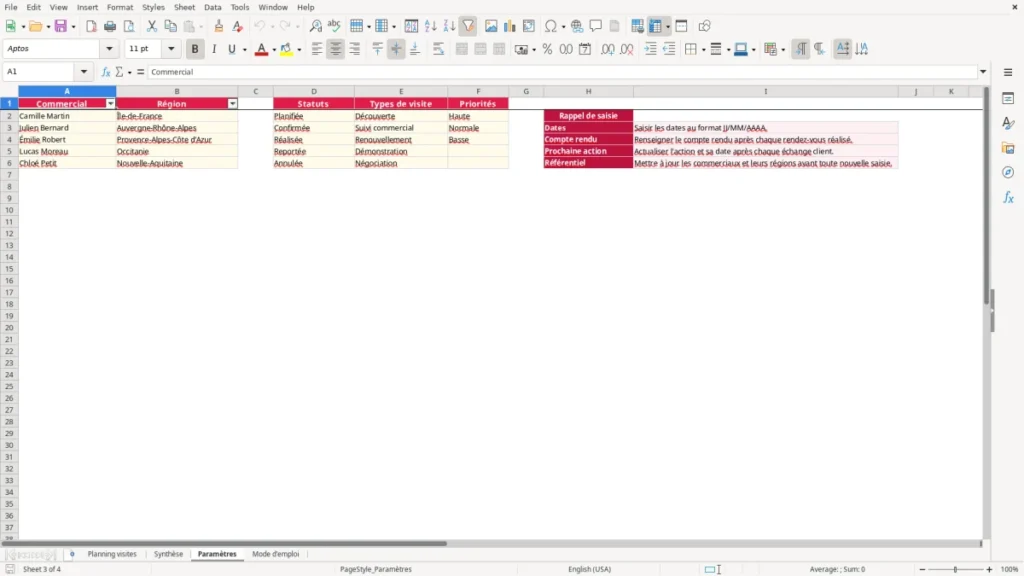Select column H header
Screen dimensions: 1024x576
(588, 91)
